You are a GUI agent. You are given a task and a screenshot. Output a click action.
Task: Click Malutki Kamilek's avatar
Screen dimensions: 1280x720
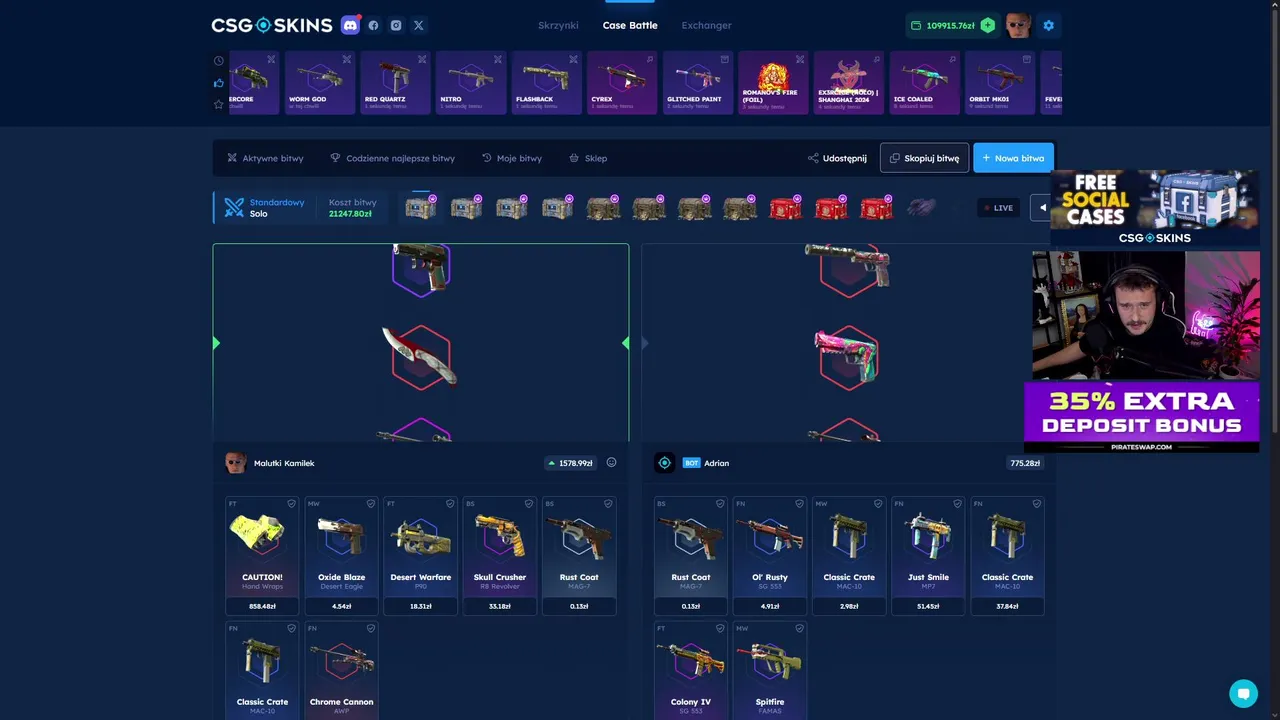click(x=236, y=463)
